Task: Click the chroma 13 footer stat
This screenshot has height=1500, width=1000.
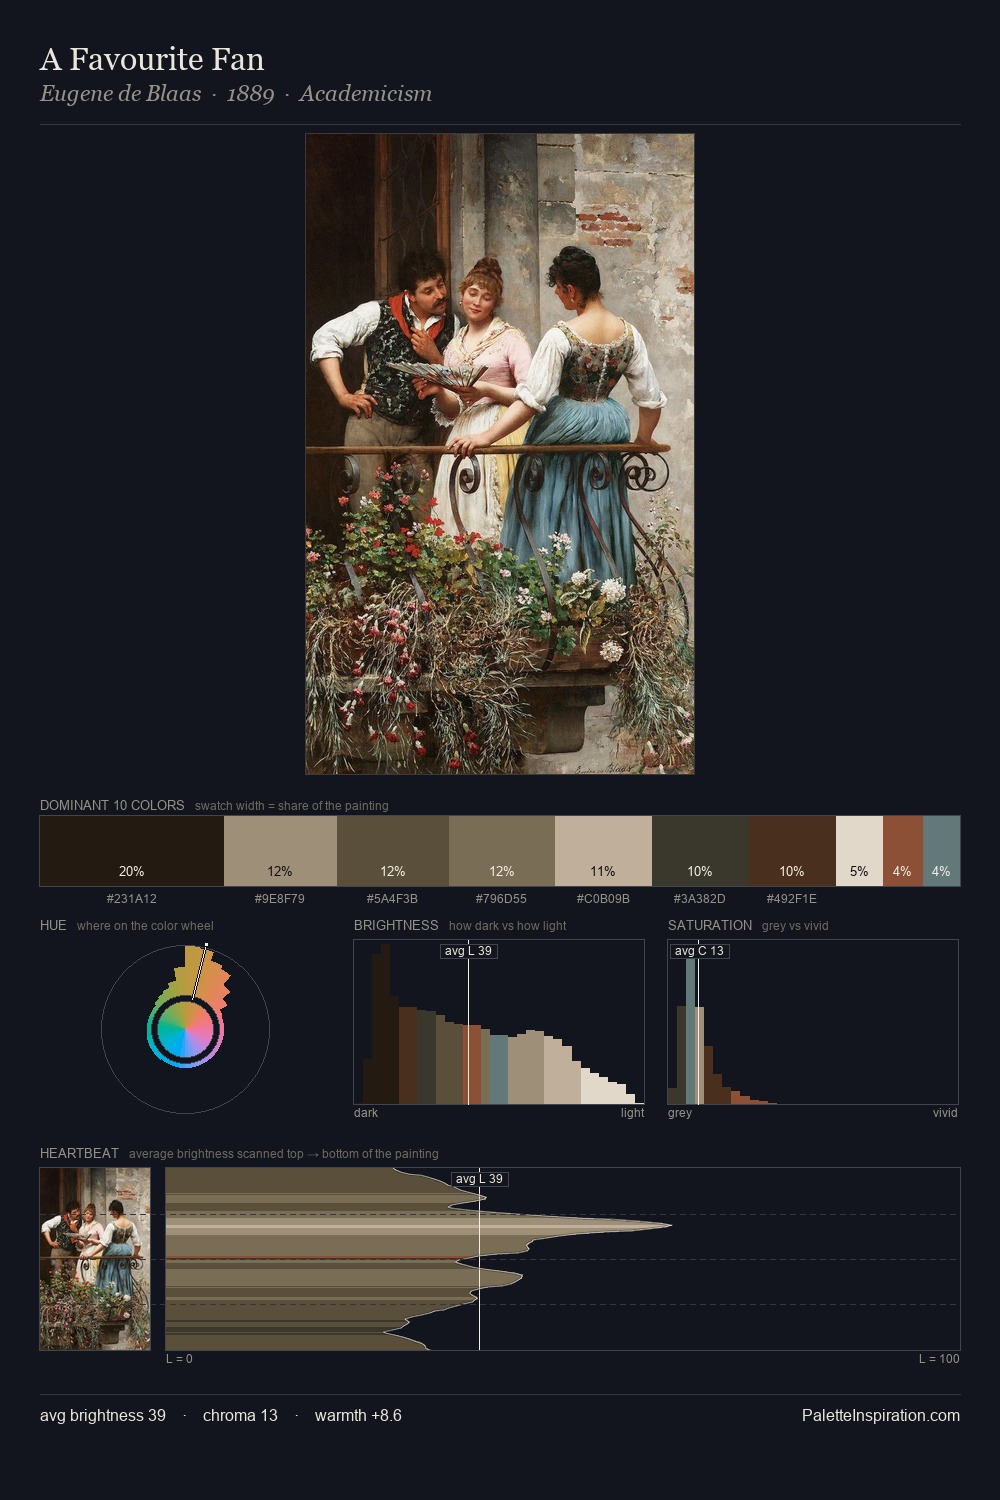Action: coord(240,1415)
